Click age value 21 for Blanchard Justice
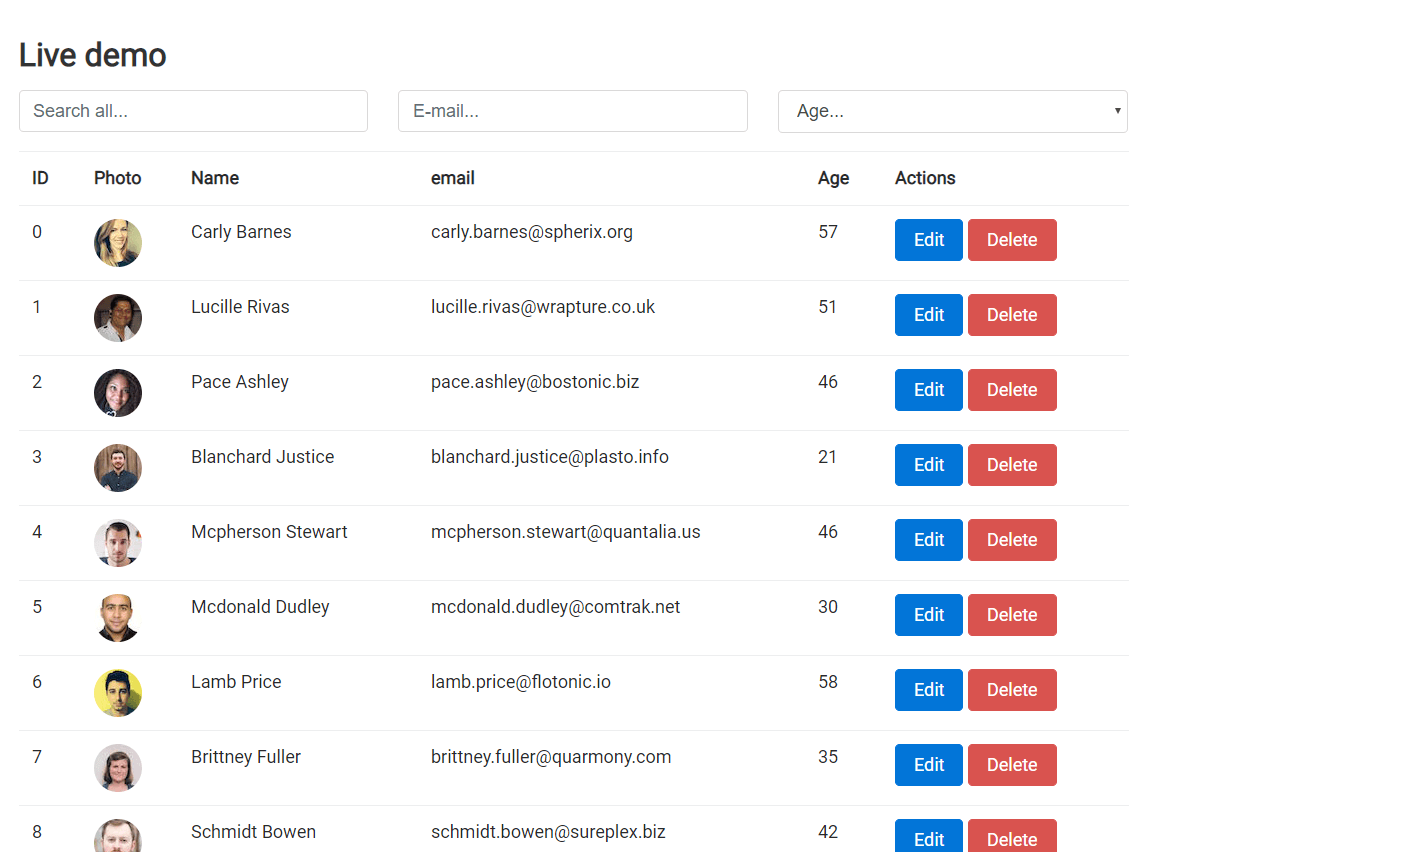The image size is (1411, 852). pyautogui.click(x=827, y=457)
